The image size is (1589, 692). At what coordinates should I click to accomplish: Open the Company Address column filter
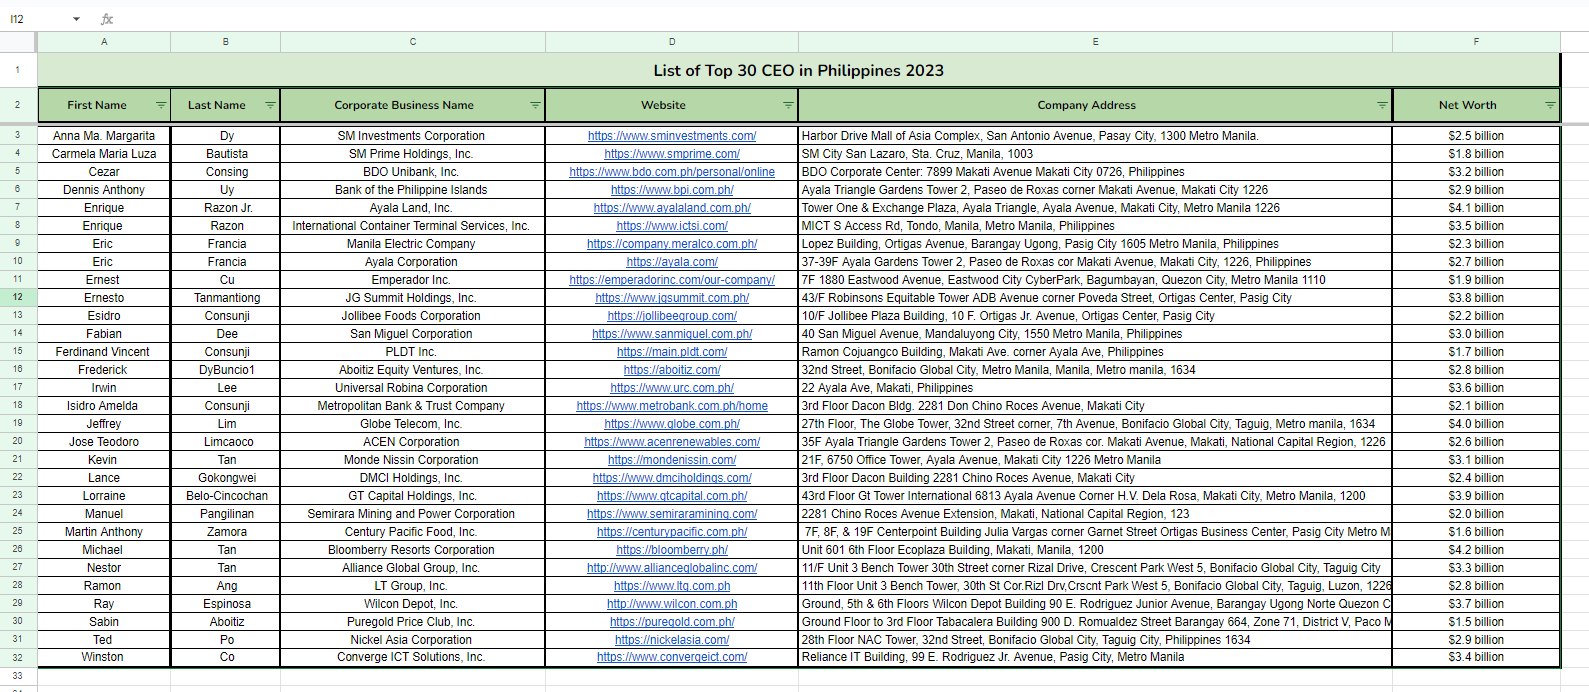(x=1382, y=105)
